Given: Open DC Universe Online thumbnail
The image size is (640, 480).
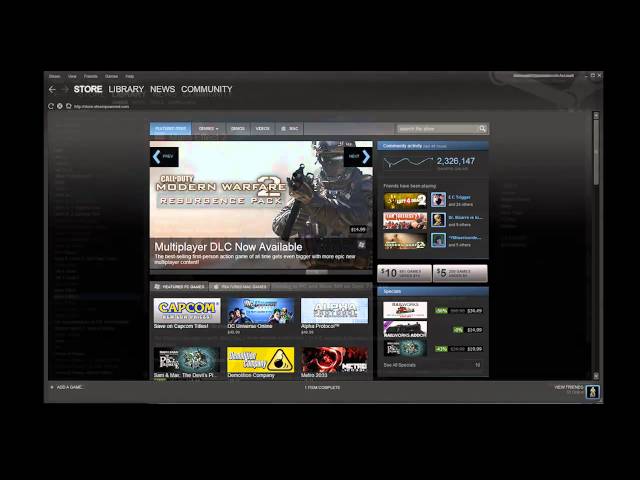Looking at the screenshot, I should pyautogui.click(x=260, y=310).
